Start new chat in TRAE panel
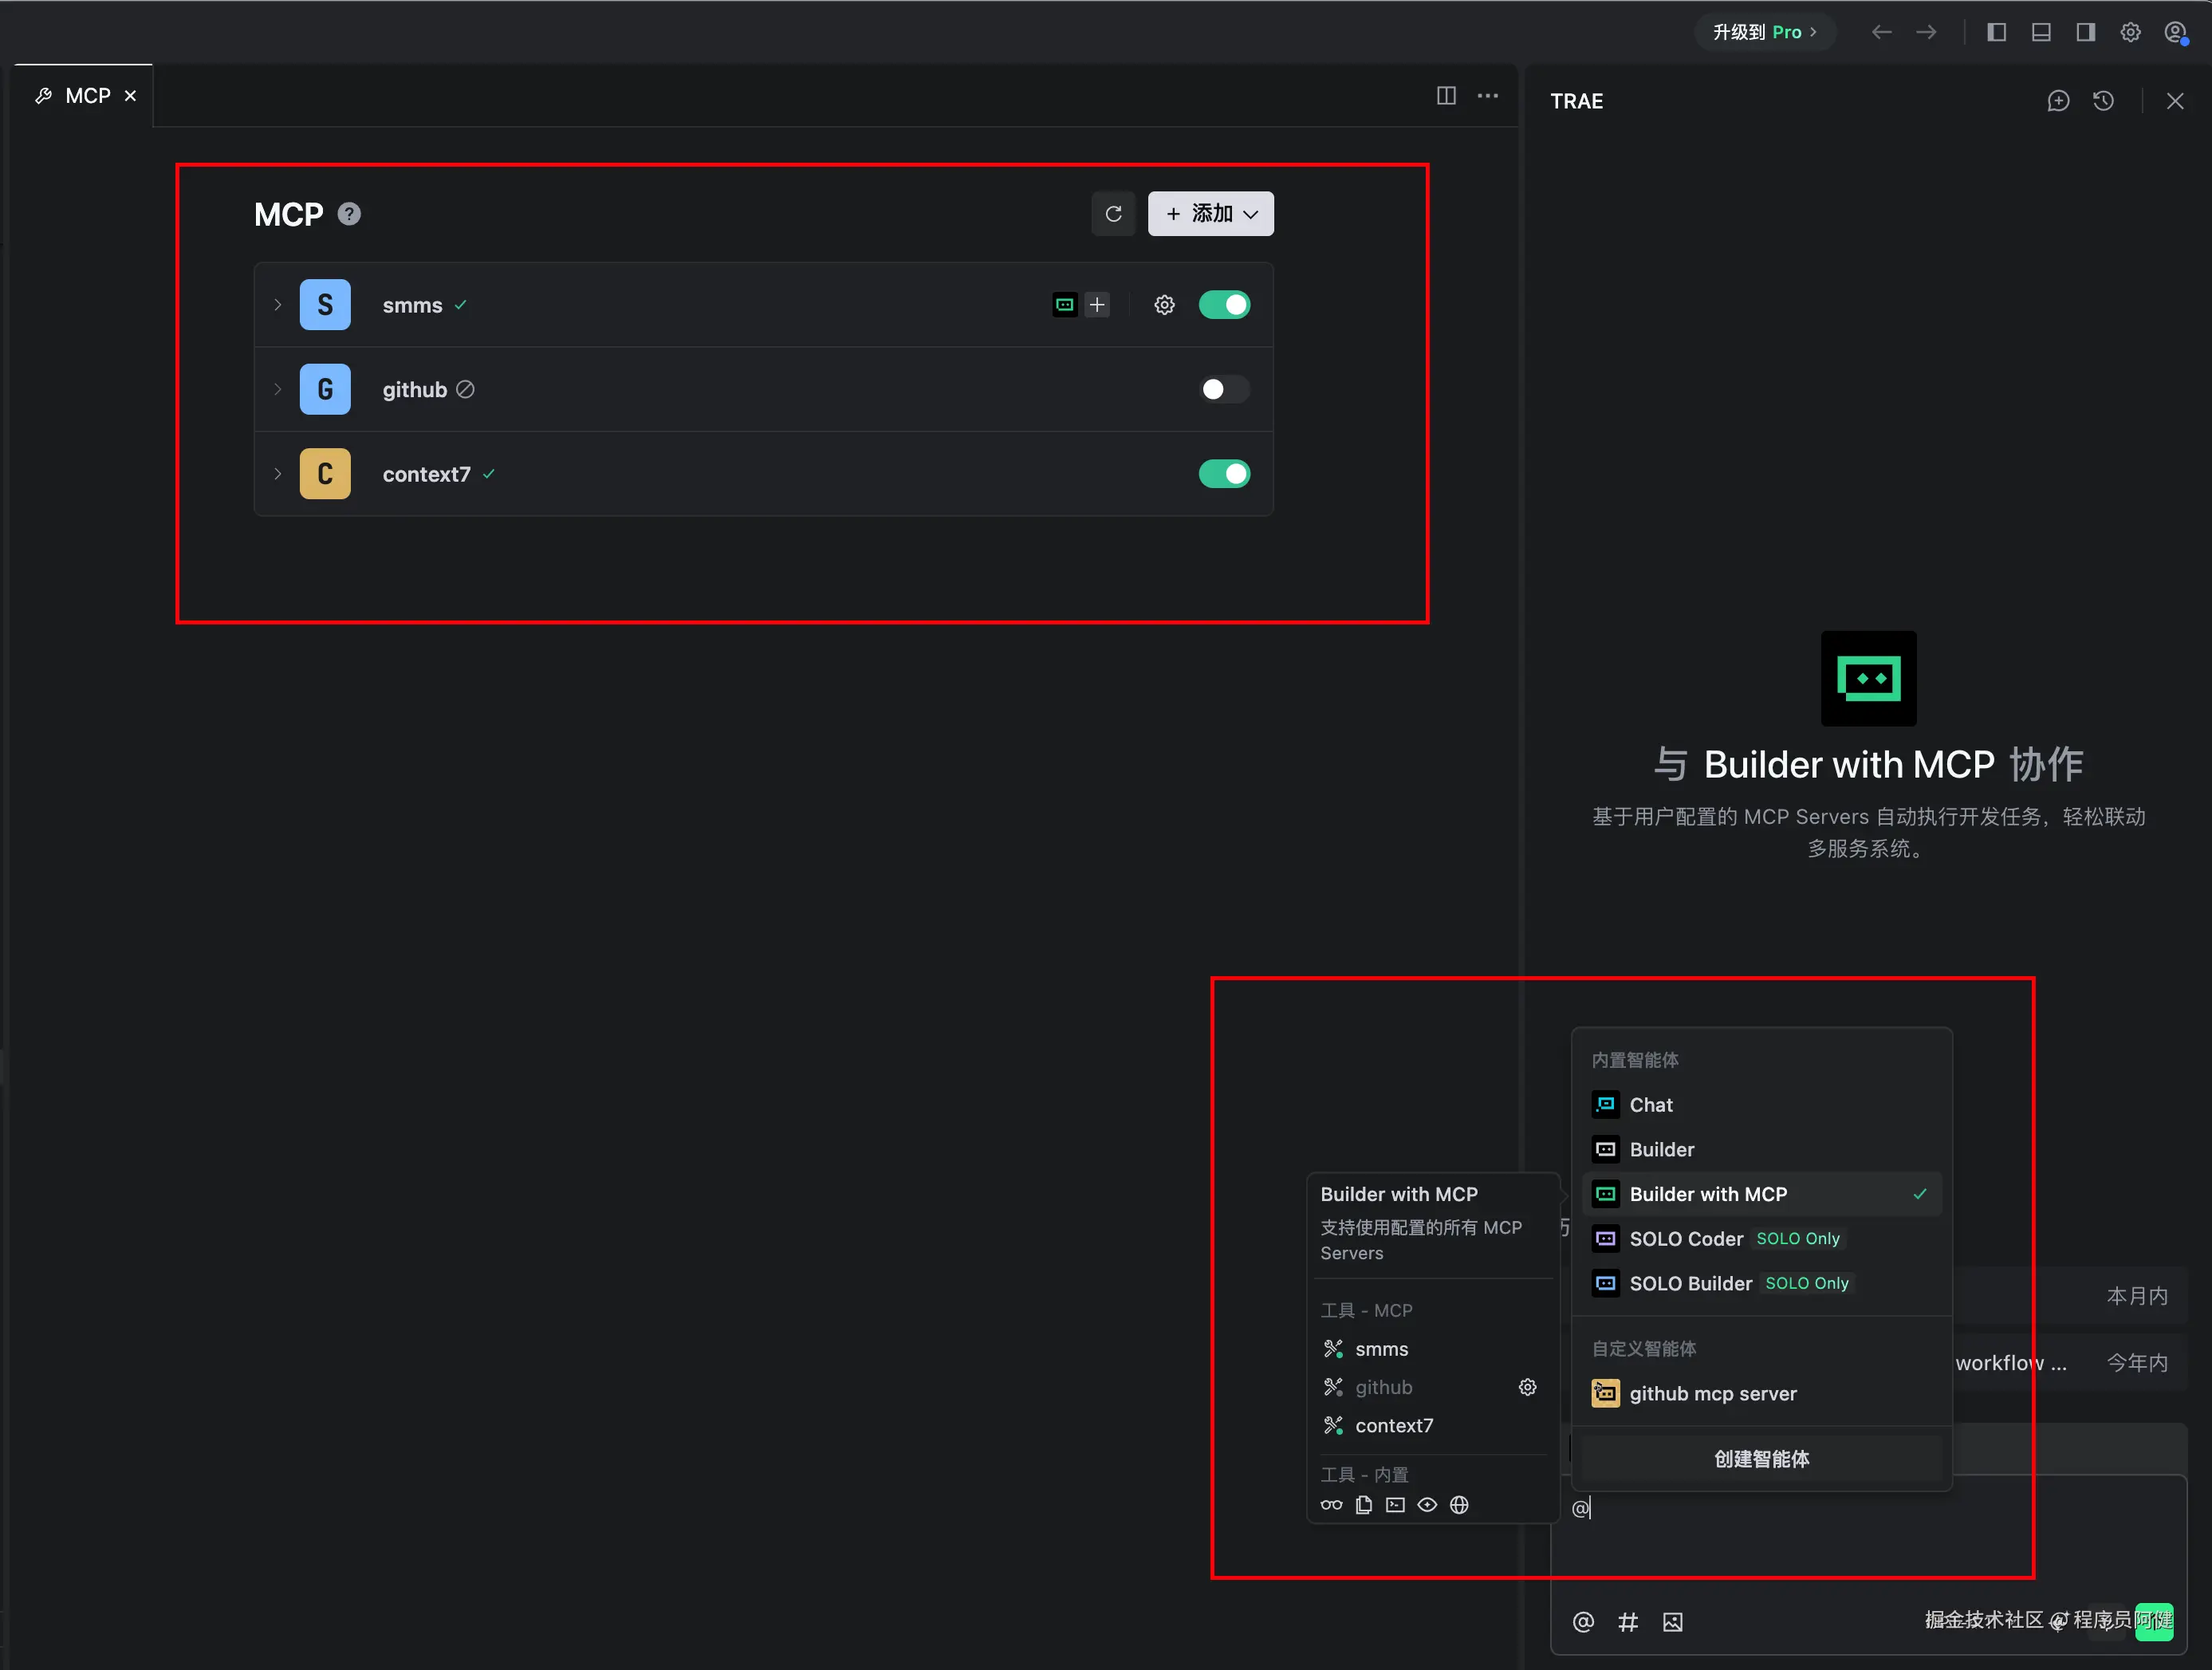 2058,101
